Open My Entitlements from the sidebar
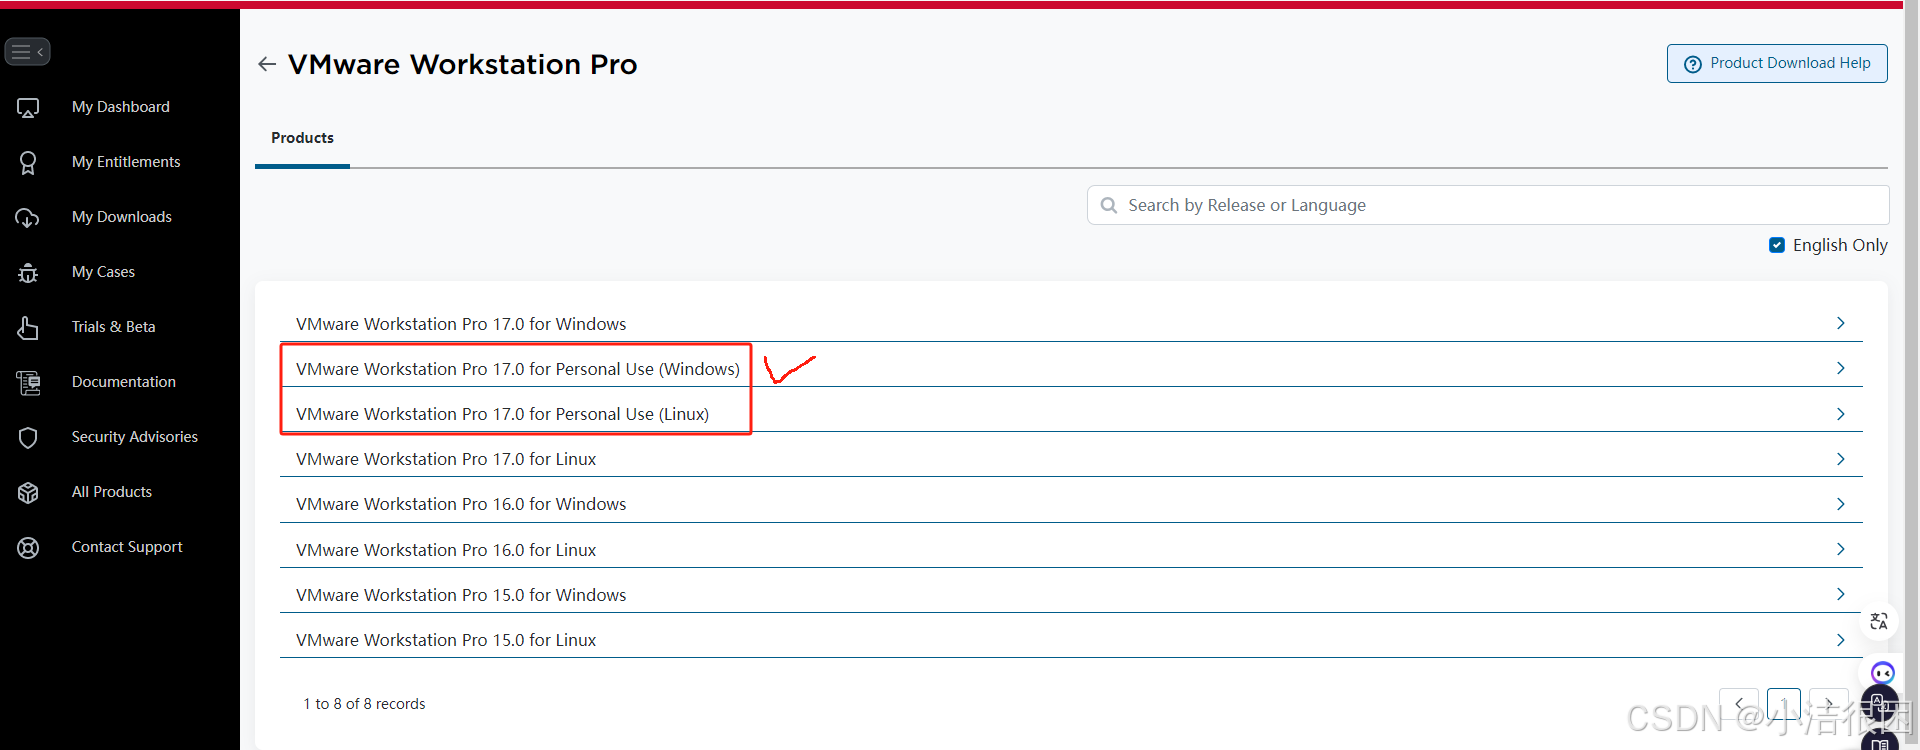Viewport: 1920px width, 750px height. [126, 162]
